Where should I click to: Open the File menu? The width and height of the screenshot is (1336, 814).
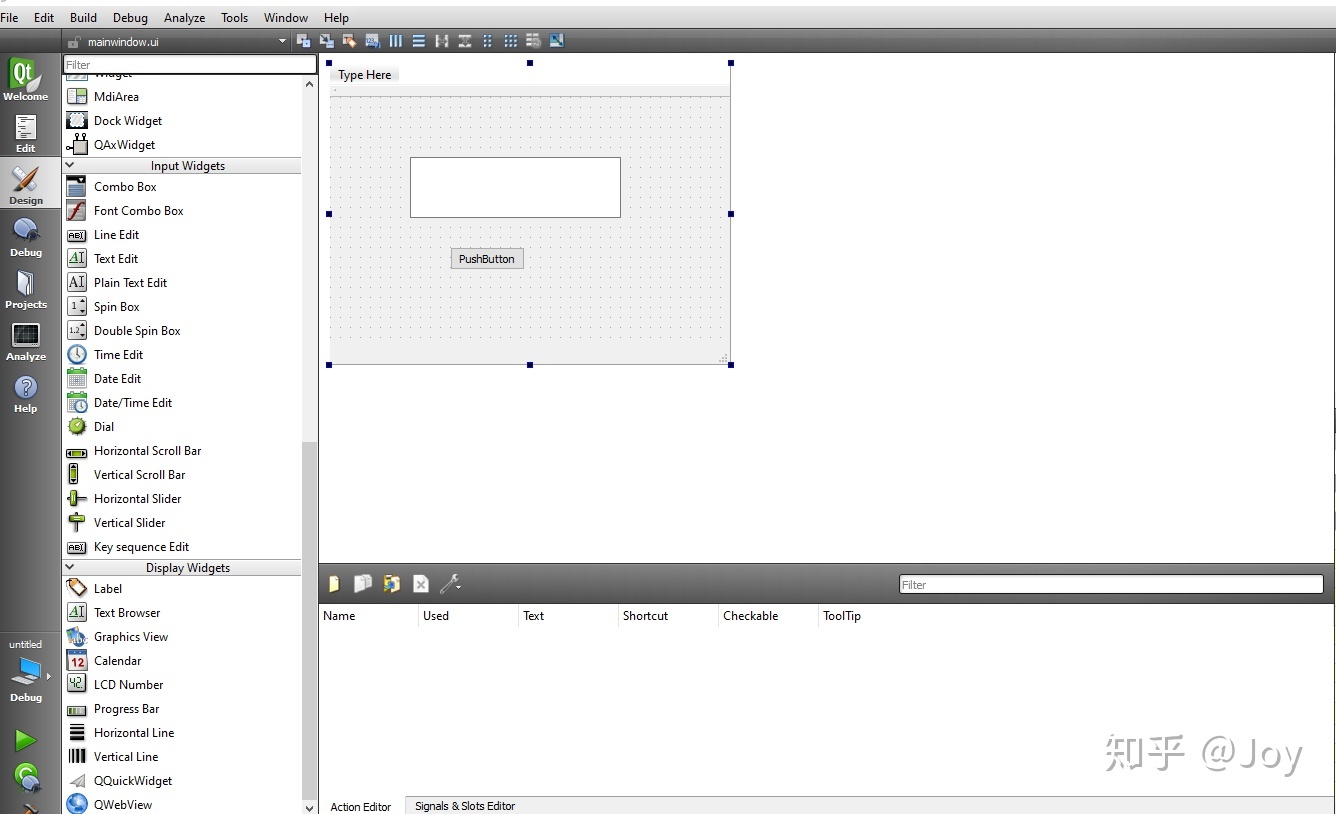pyautogui.click(x=9, y=17)
